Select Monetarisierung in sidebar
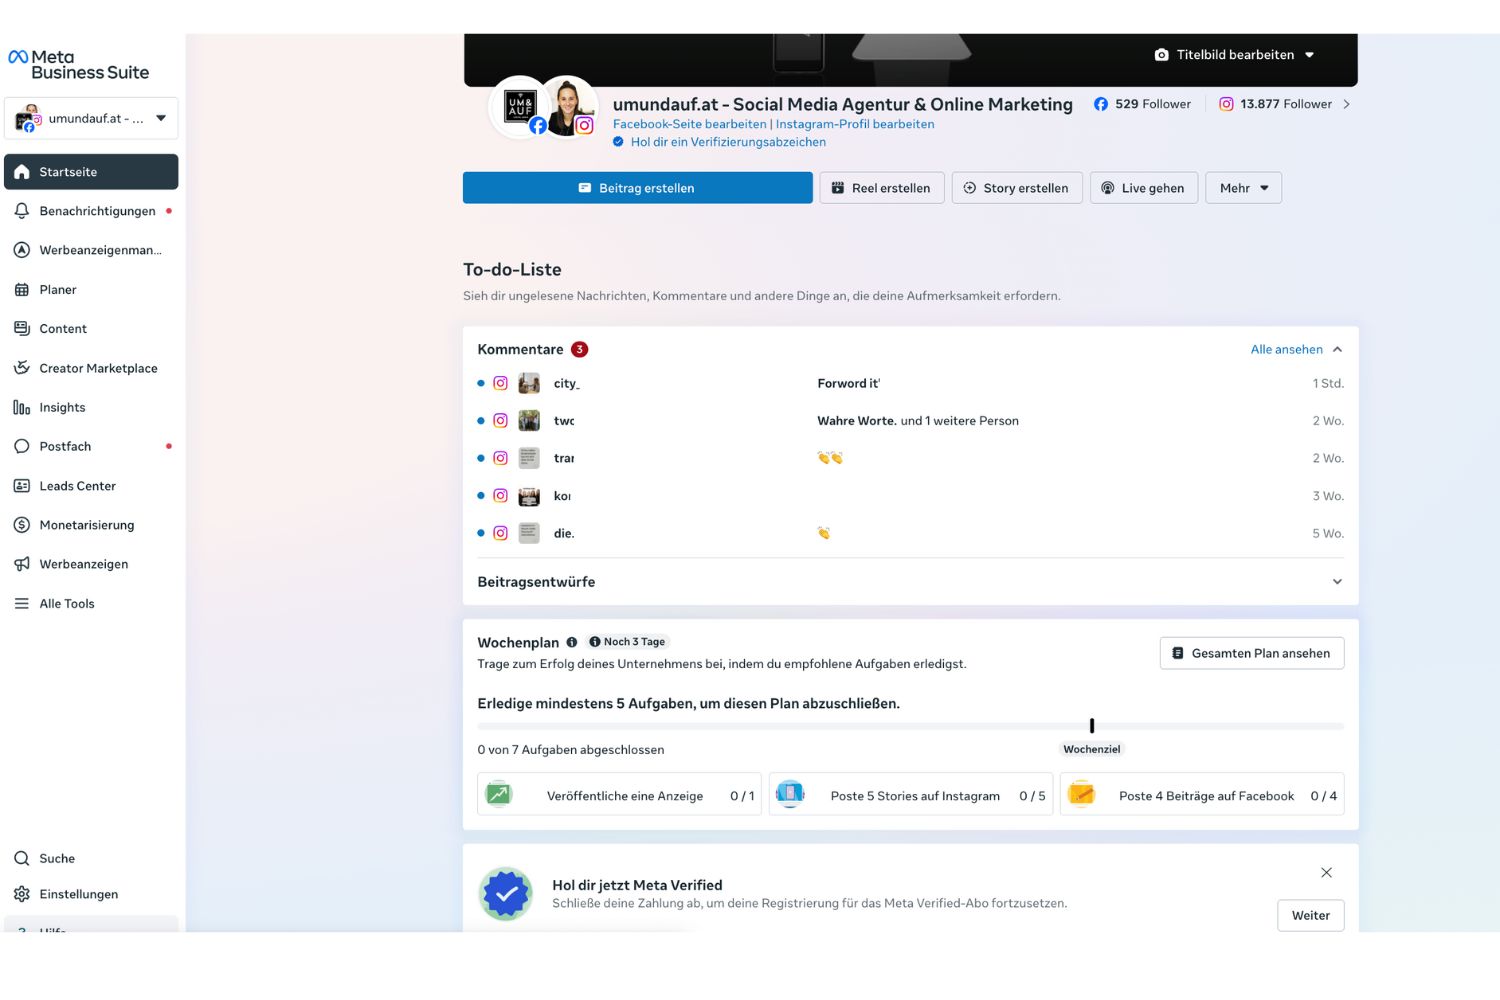Viewport: 1500px width, 1000px height. [91, 525]
